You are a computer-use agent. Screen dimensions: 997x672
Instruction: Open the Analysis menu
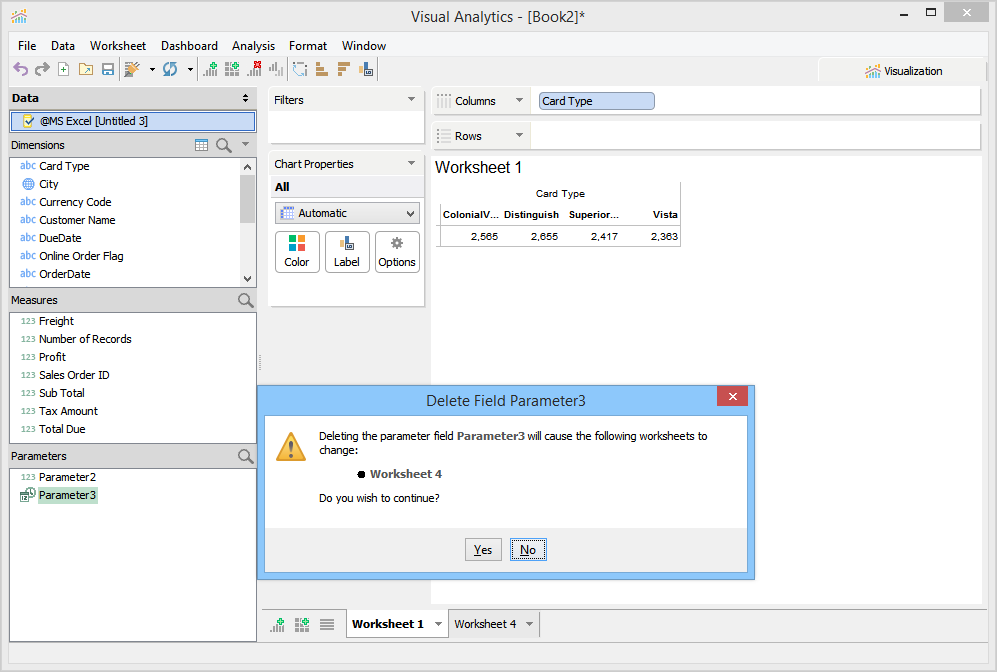(253, 46)
